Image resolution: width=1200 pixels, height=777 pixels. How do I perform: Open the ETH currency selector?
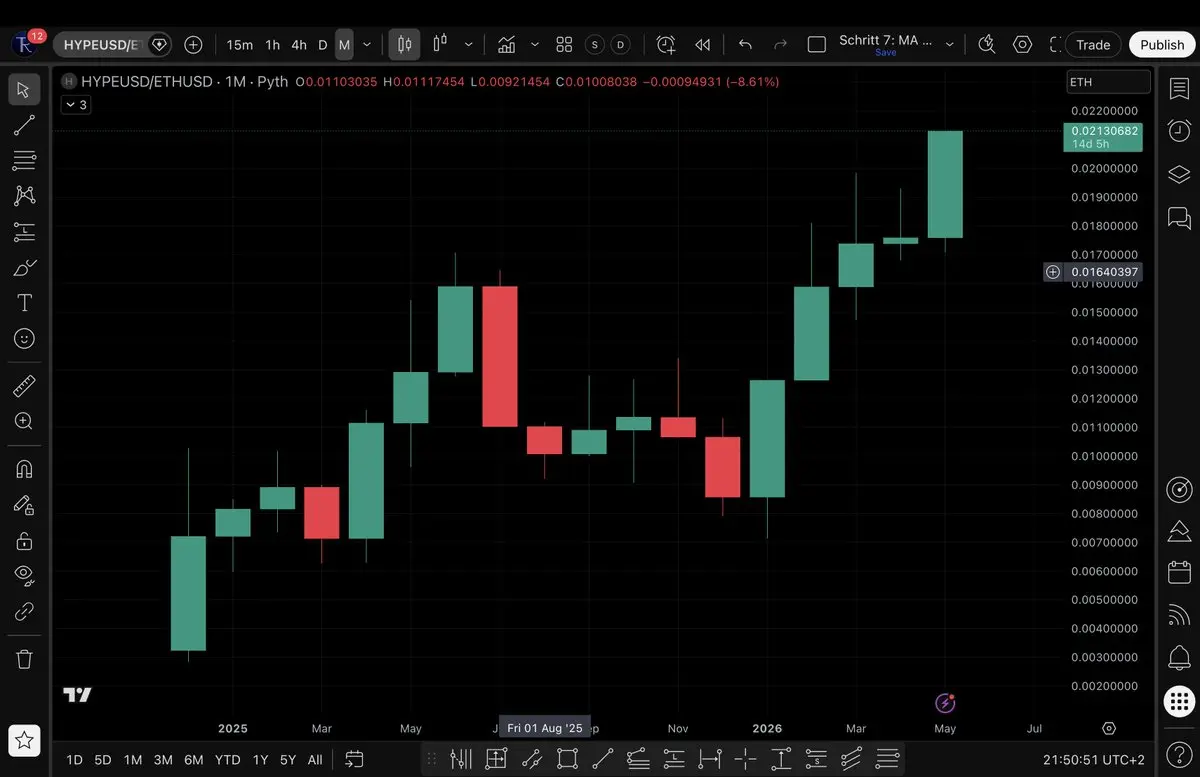(1109, 82)
